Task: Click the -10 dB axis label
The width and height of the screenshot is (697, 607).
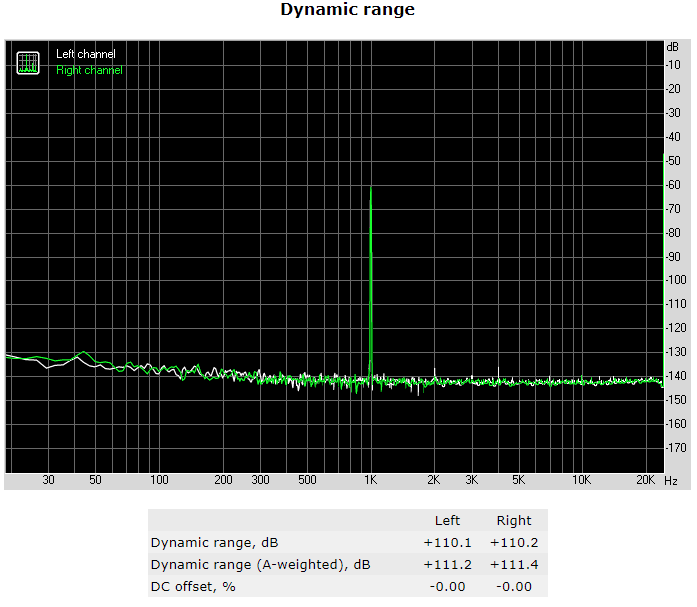Action: [x=673, y=65]
